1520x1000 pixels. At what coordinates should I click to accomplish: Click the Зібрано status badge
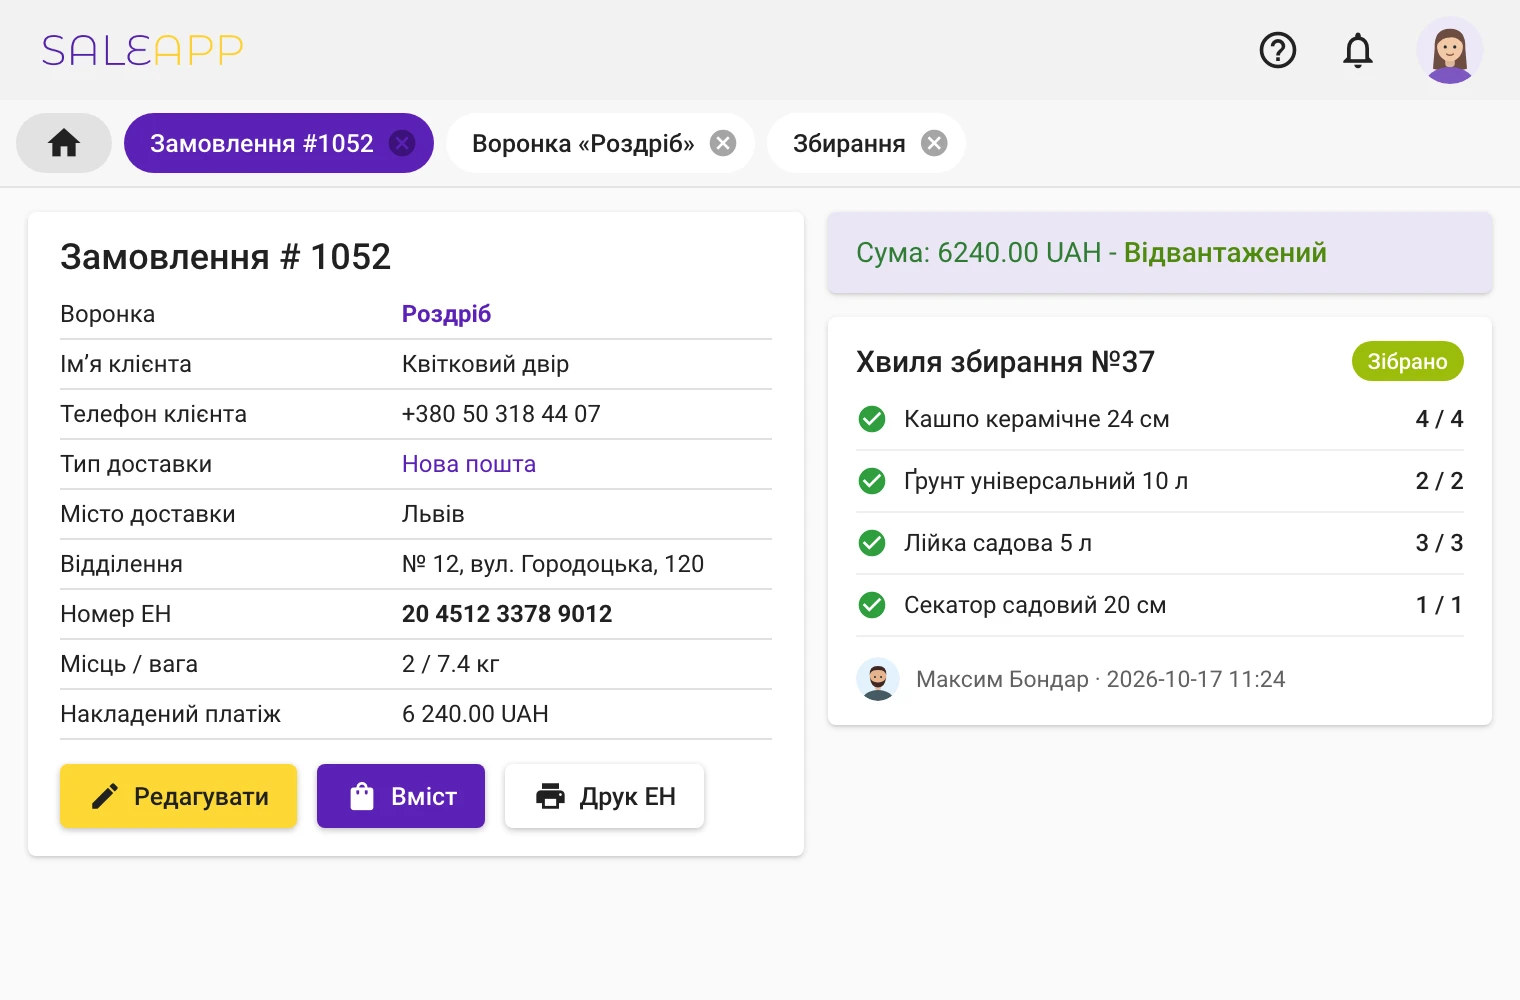click(1408, 361)
